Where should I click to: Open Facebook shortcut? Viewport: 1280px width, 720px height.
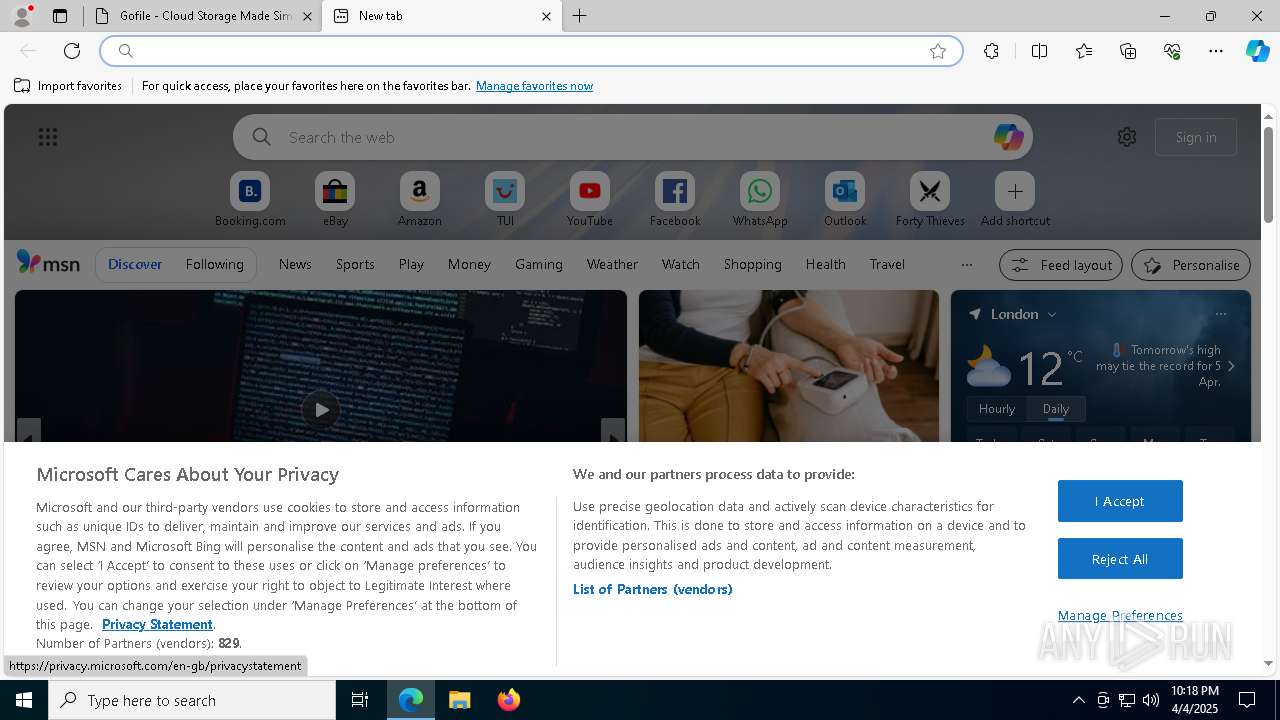675,200
